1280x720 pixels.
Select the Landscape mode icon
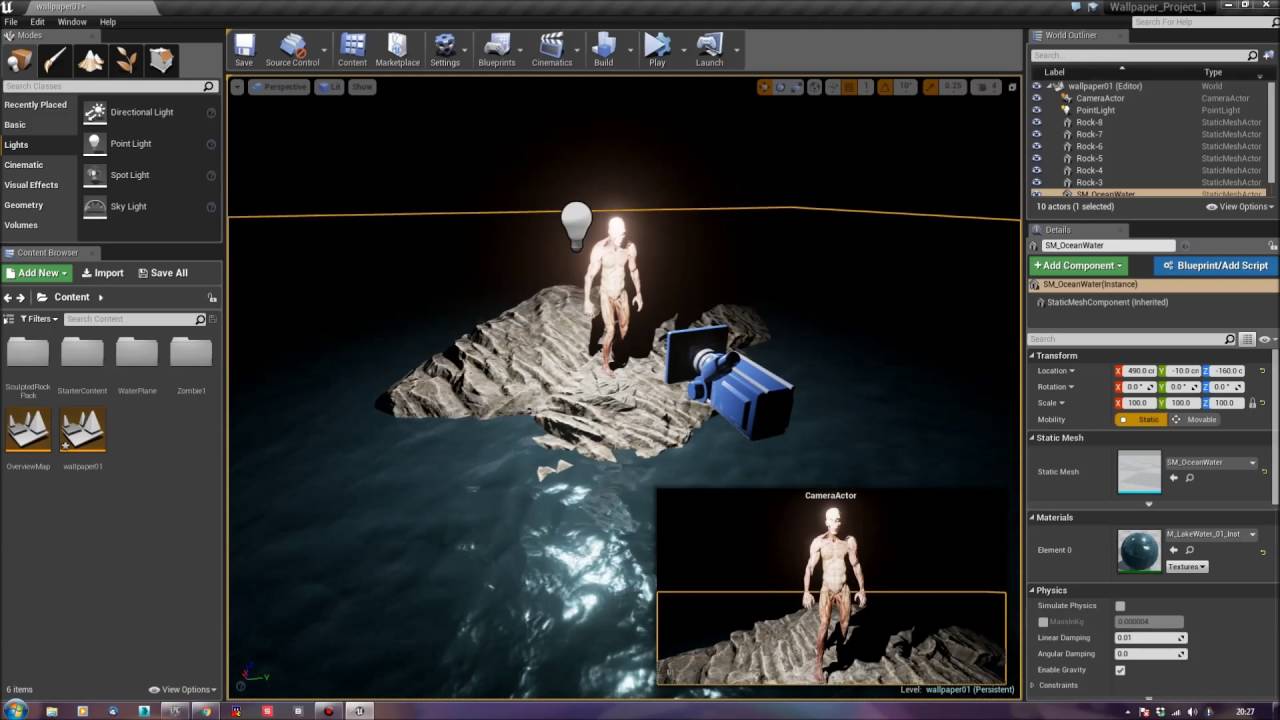(90, 60)
